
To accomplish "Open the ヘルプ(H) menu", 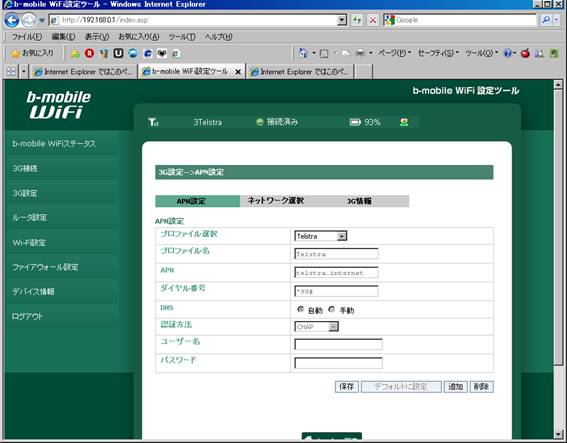I will pyautogui.click(x=218, y=37).
